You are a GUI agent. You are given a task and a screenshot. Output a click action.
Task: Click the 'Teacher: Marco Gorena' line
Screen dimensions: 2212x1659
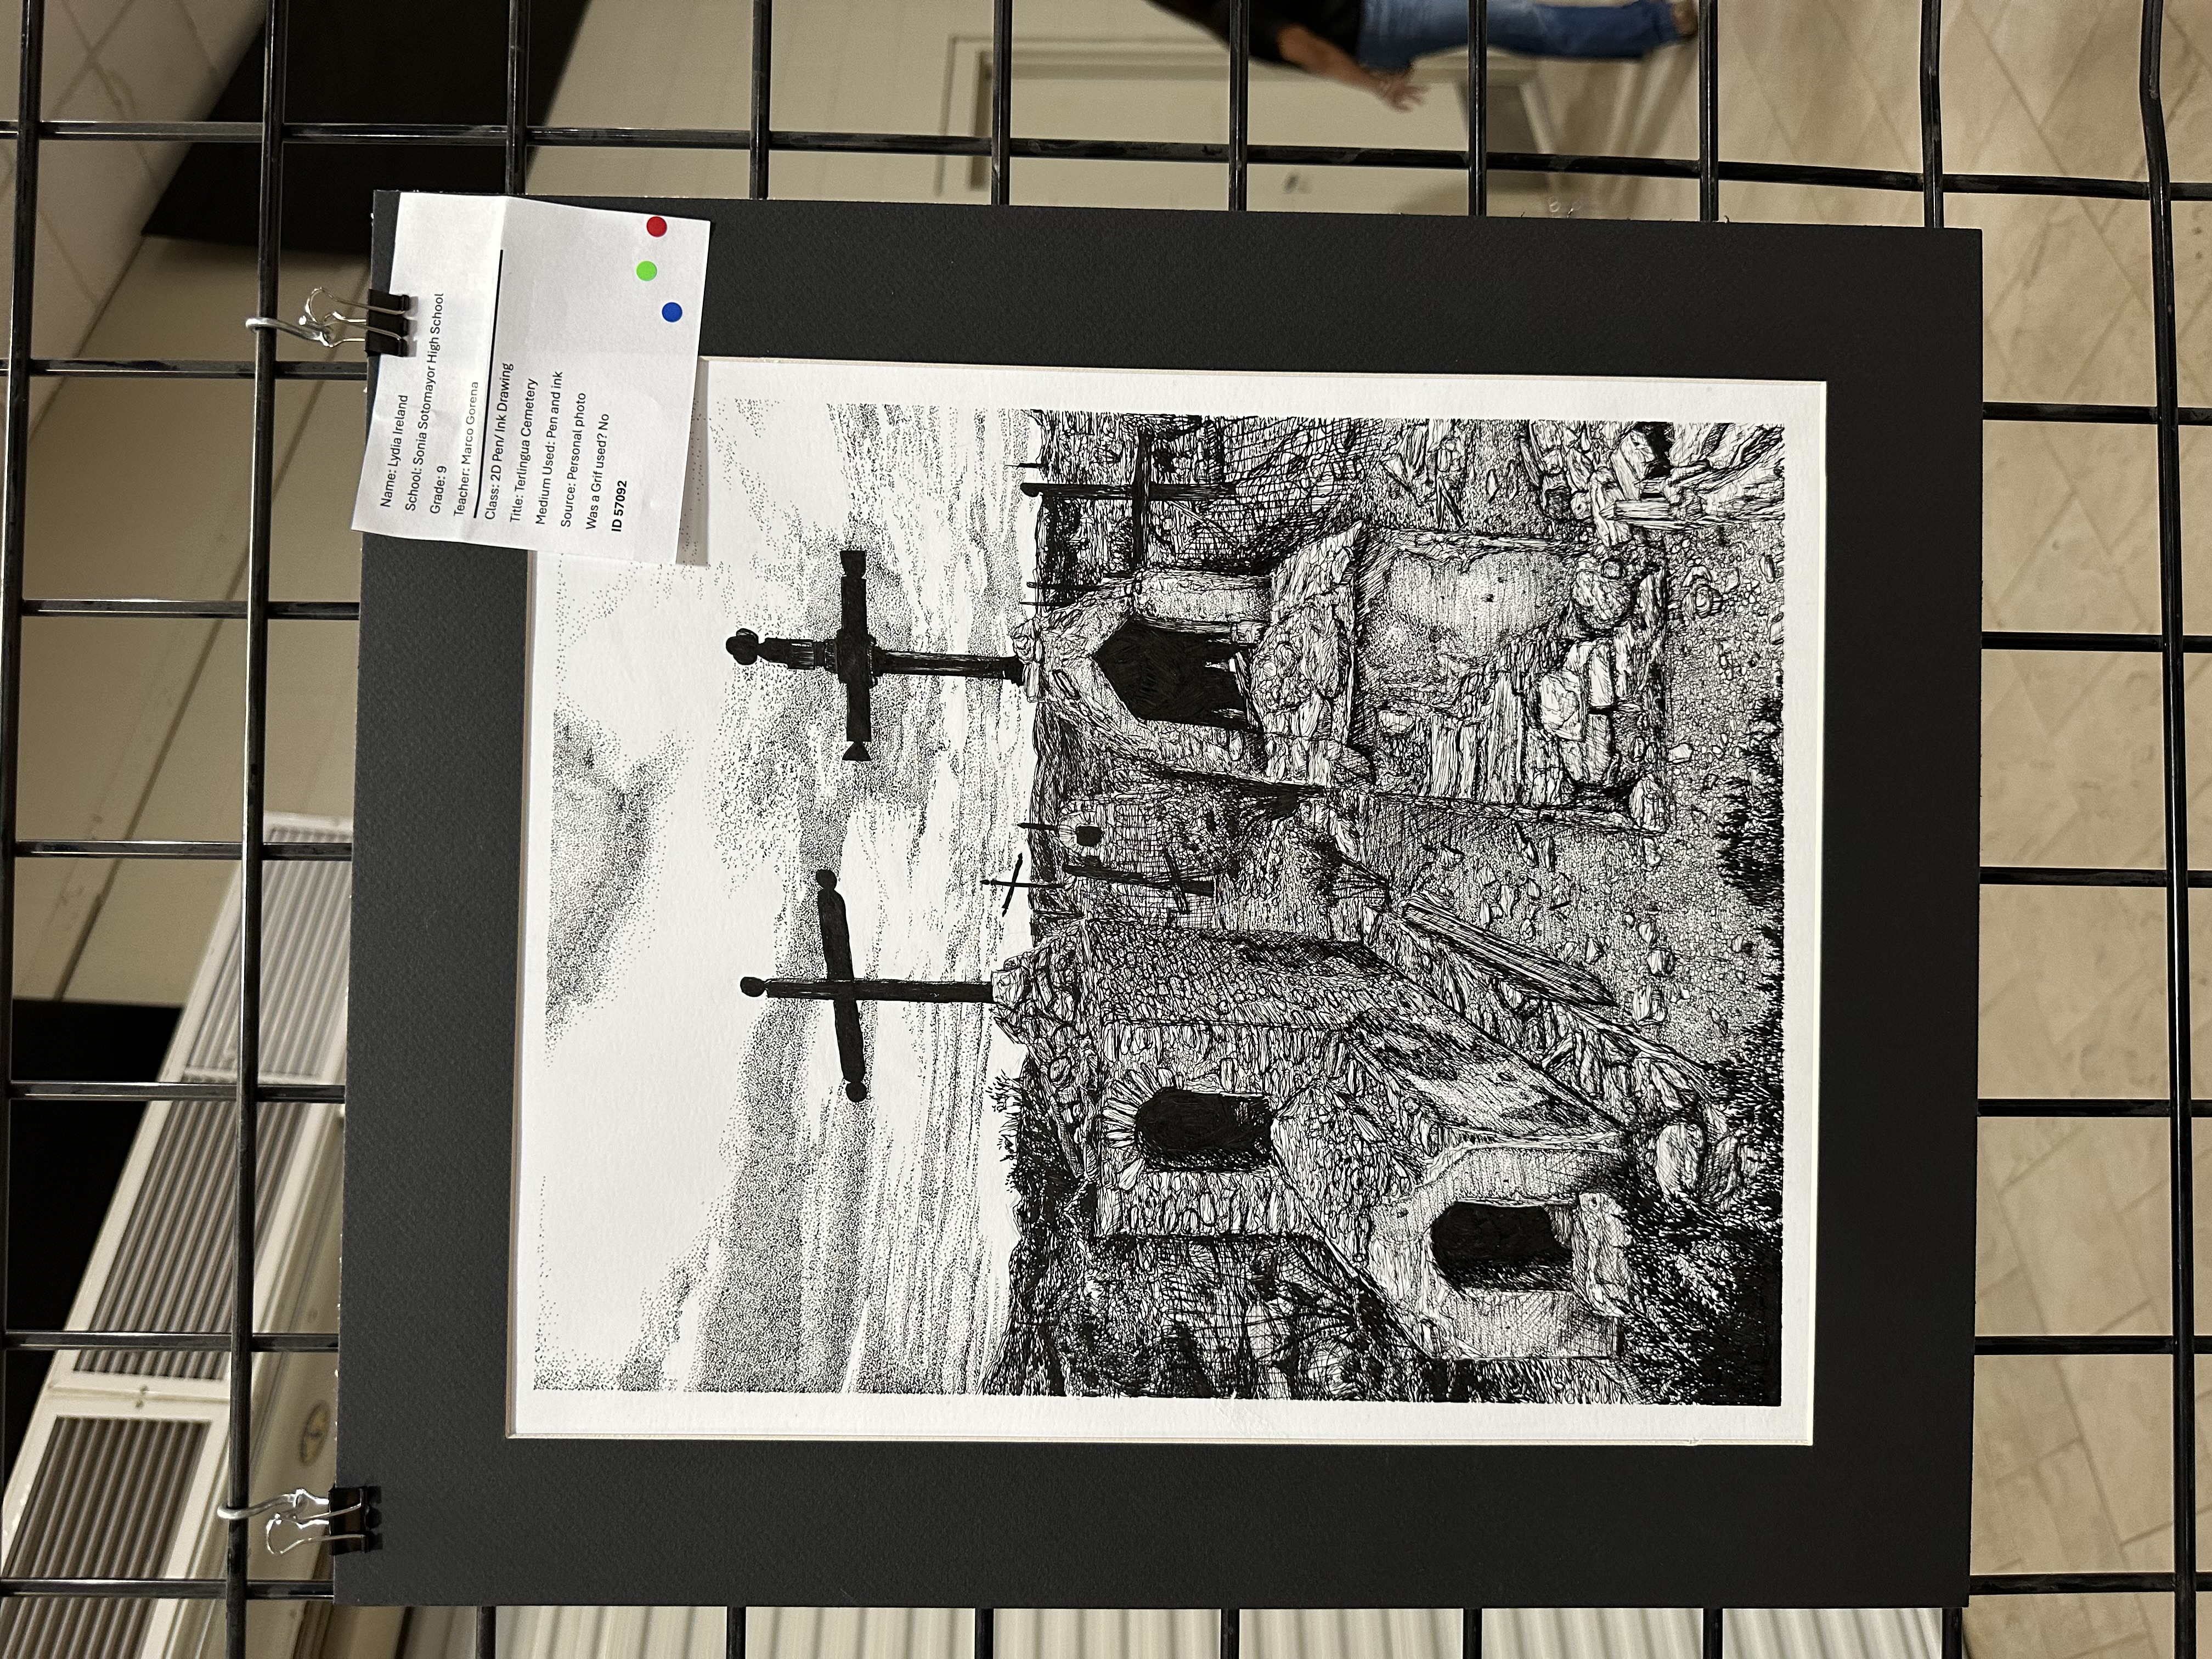[x=466, y=448]
